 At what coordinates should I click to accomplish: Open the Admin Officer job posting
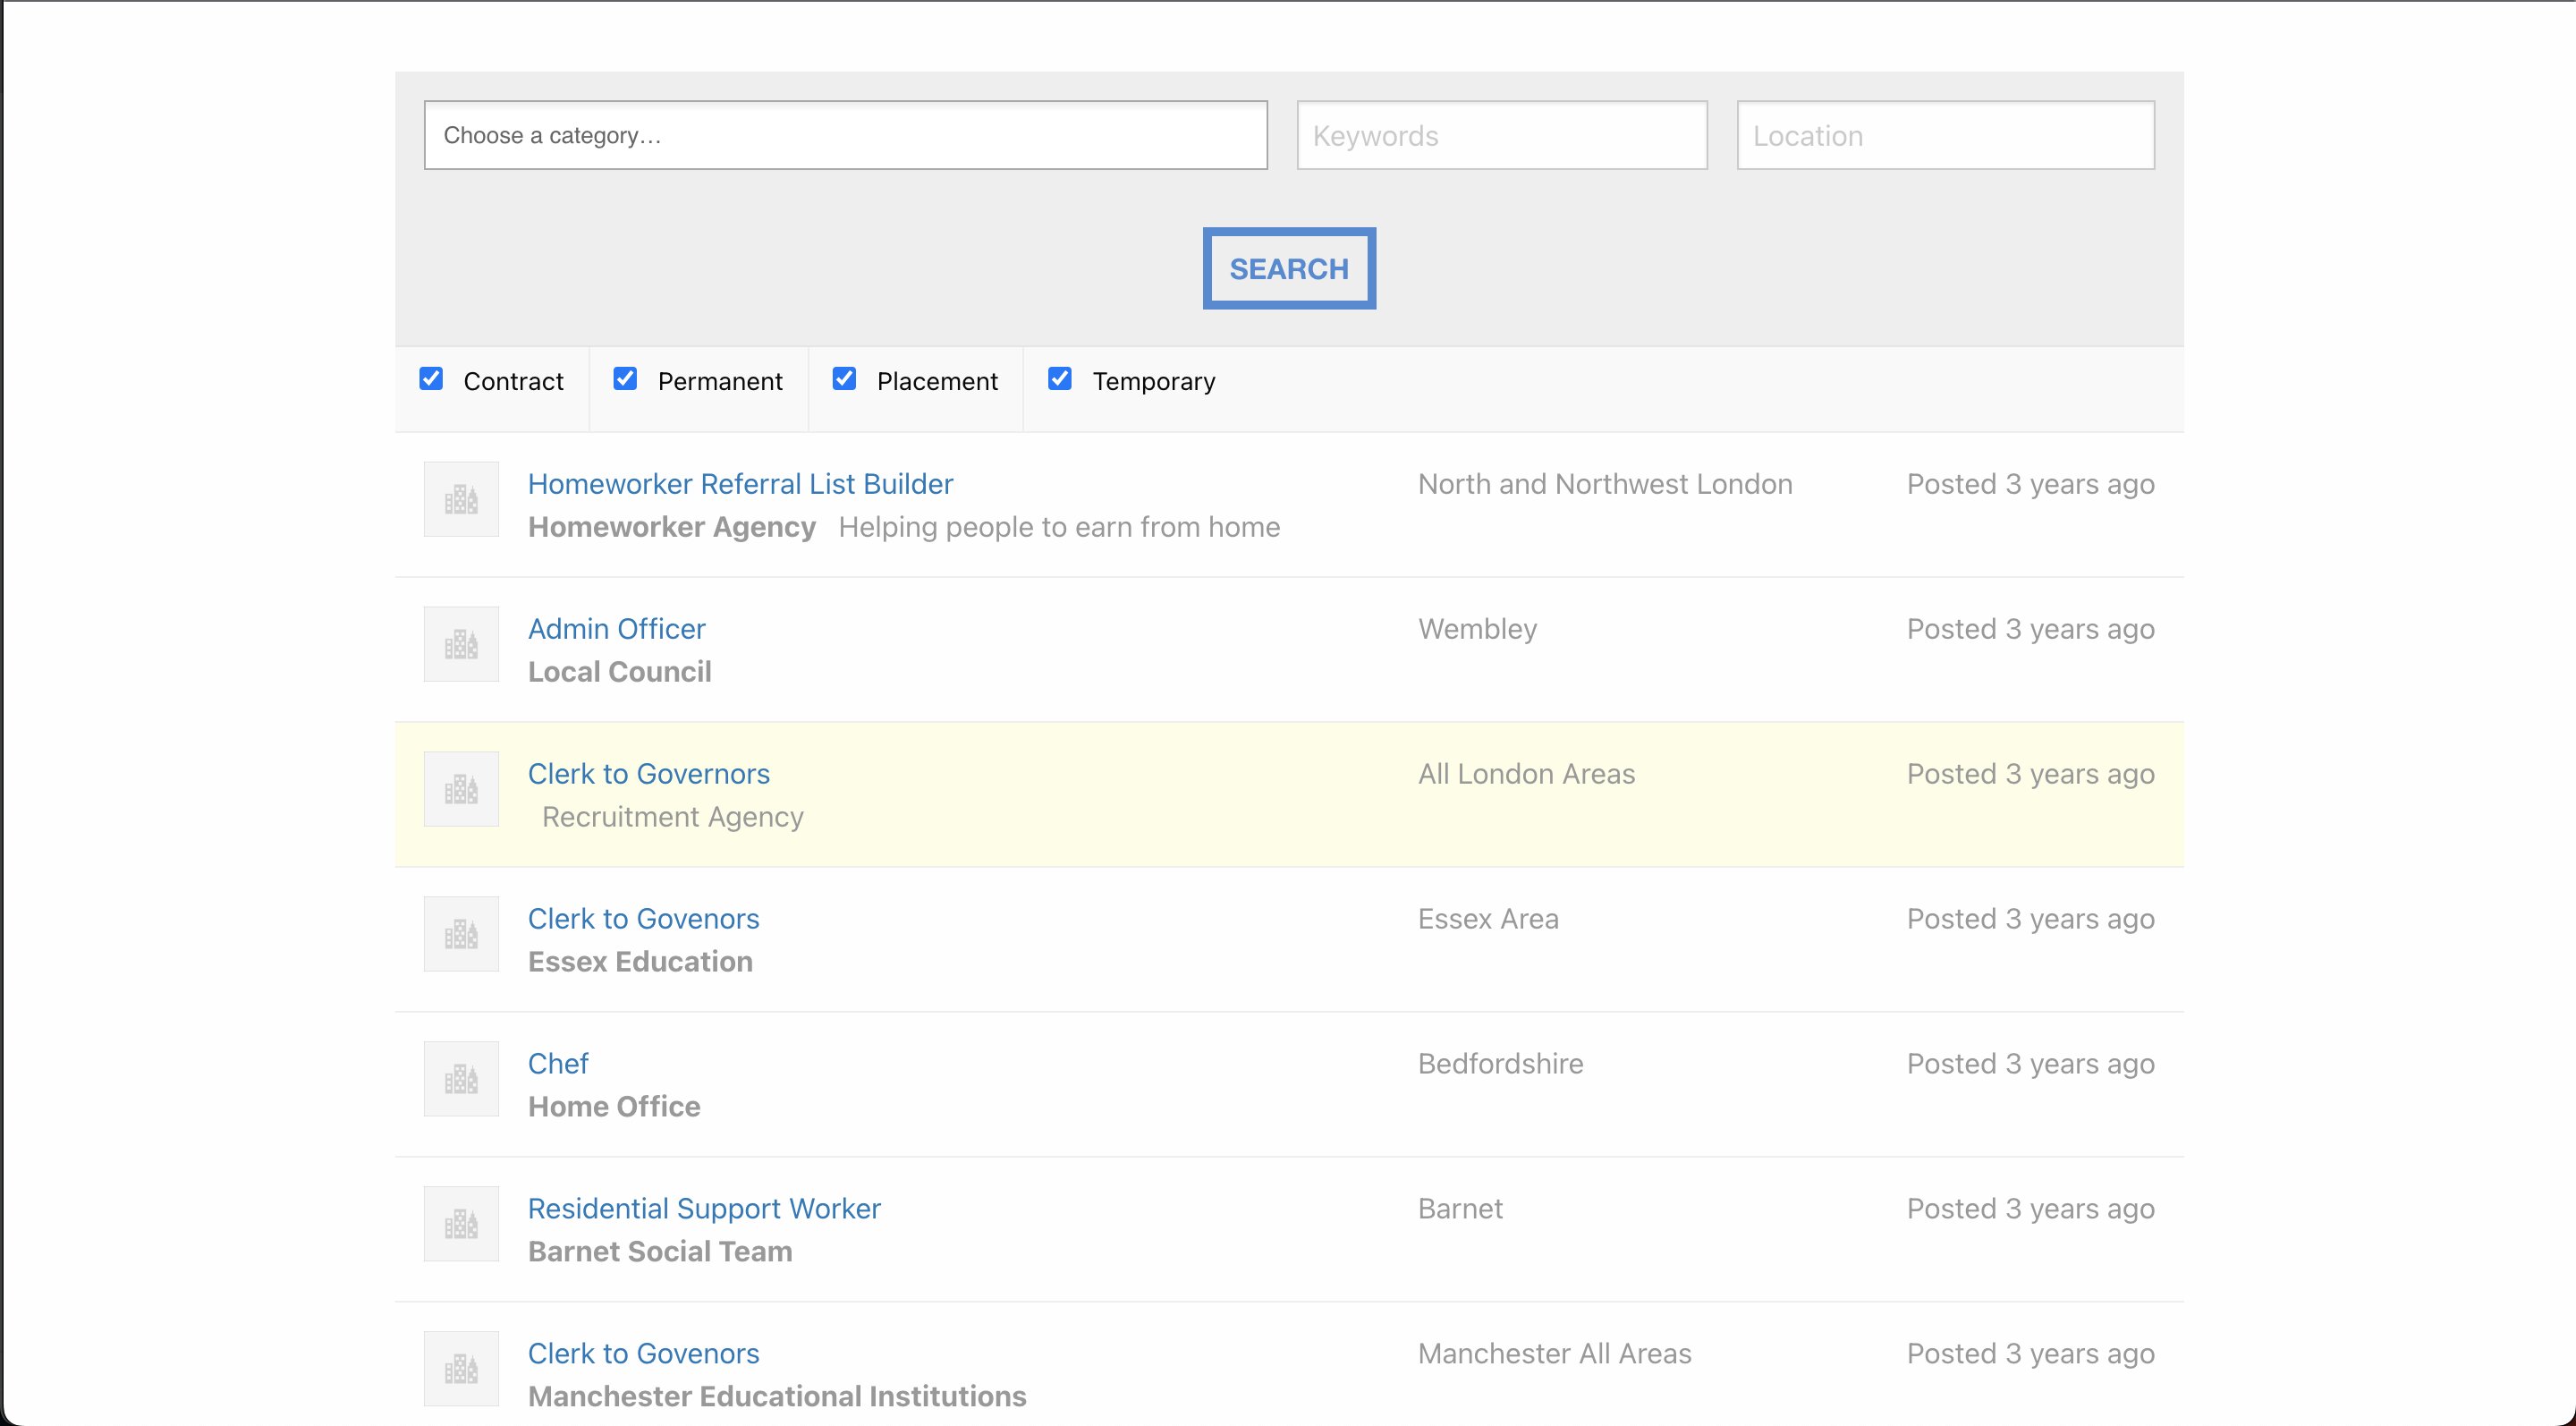click(616, 629)
